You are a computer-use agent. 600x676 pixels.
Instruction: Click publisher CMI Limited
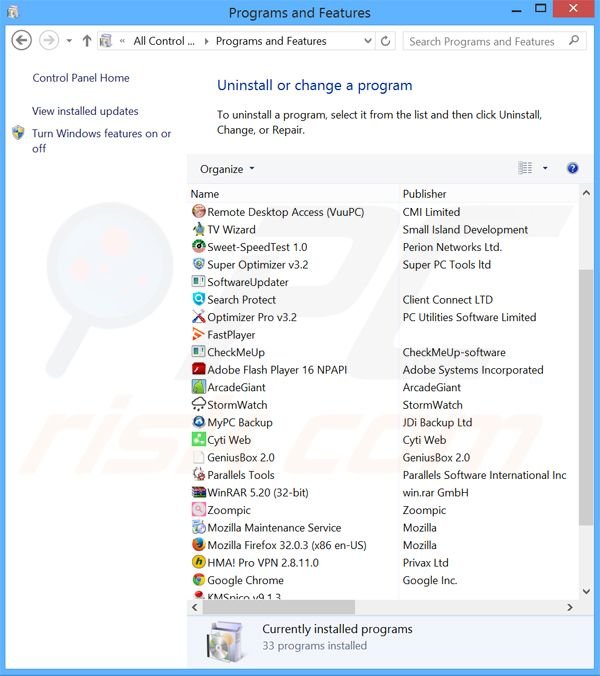coord(431,212)
